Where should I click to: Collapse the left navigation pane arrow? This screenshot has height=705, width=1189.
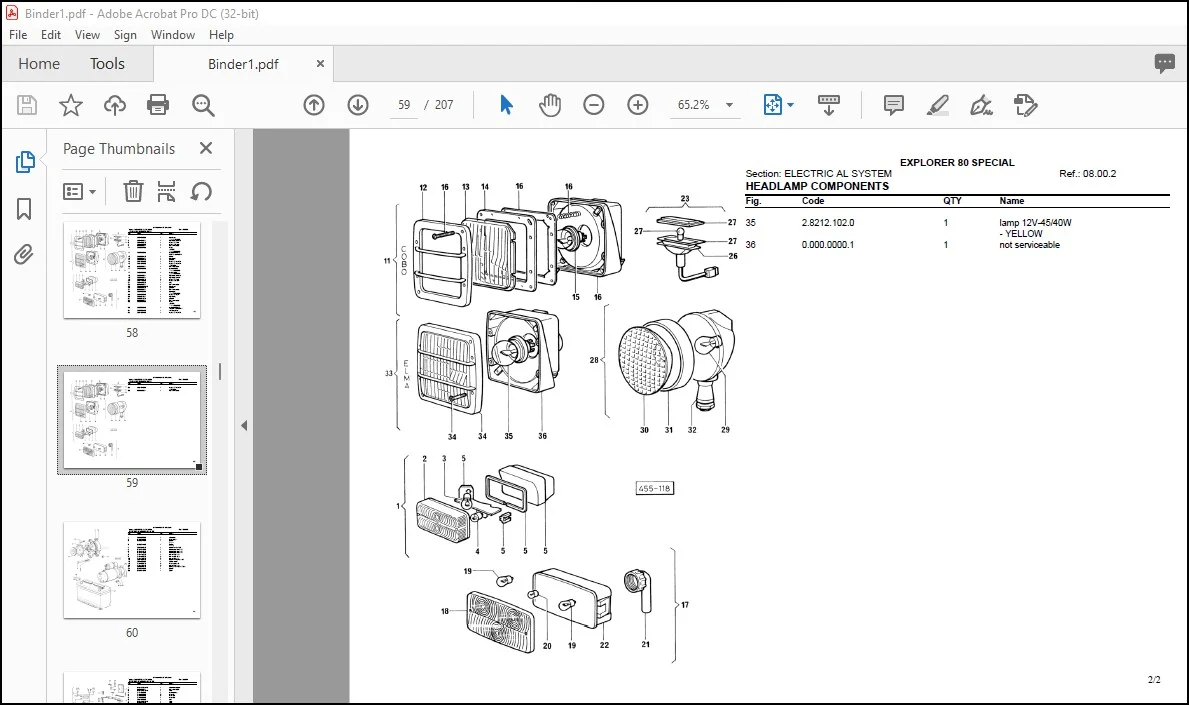pyautogui.click(x=244, y=425)
